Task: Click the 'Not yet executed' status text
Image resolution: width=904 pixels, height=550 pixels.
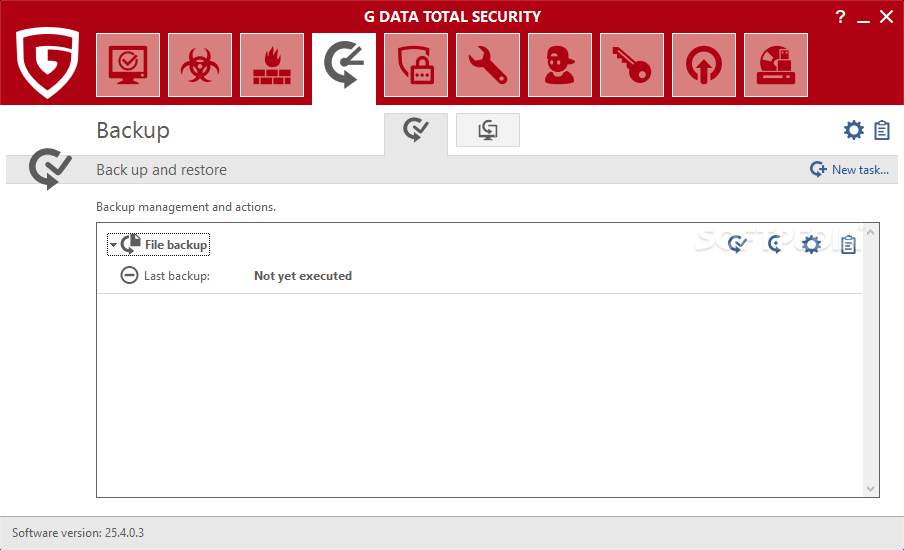Action: (303, 276)
